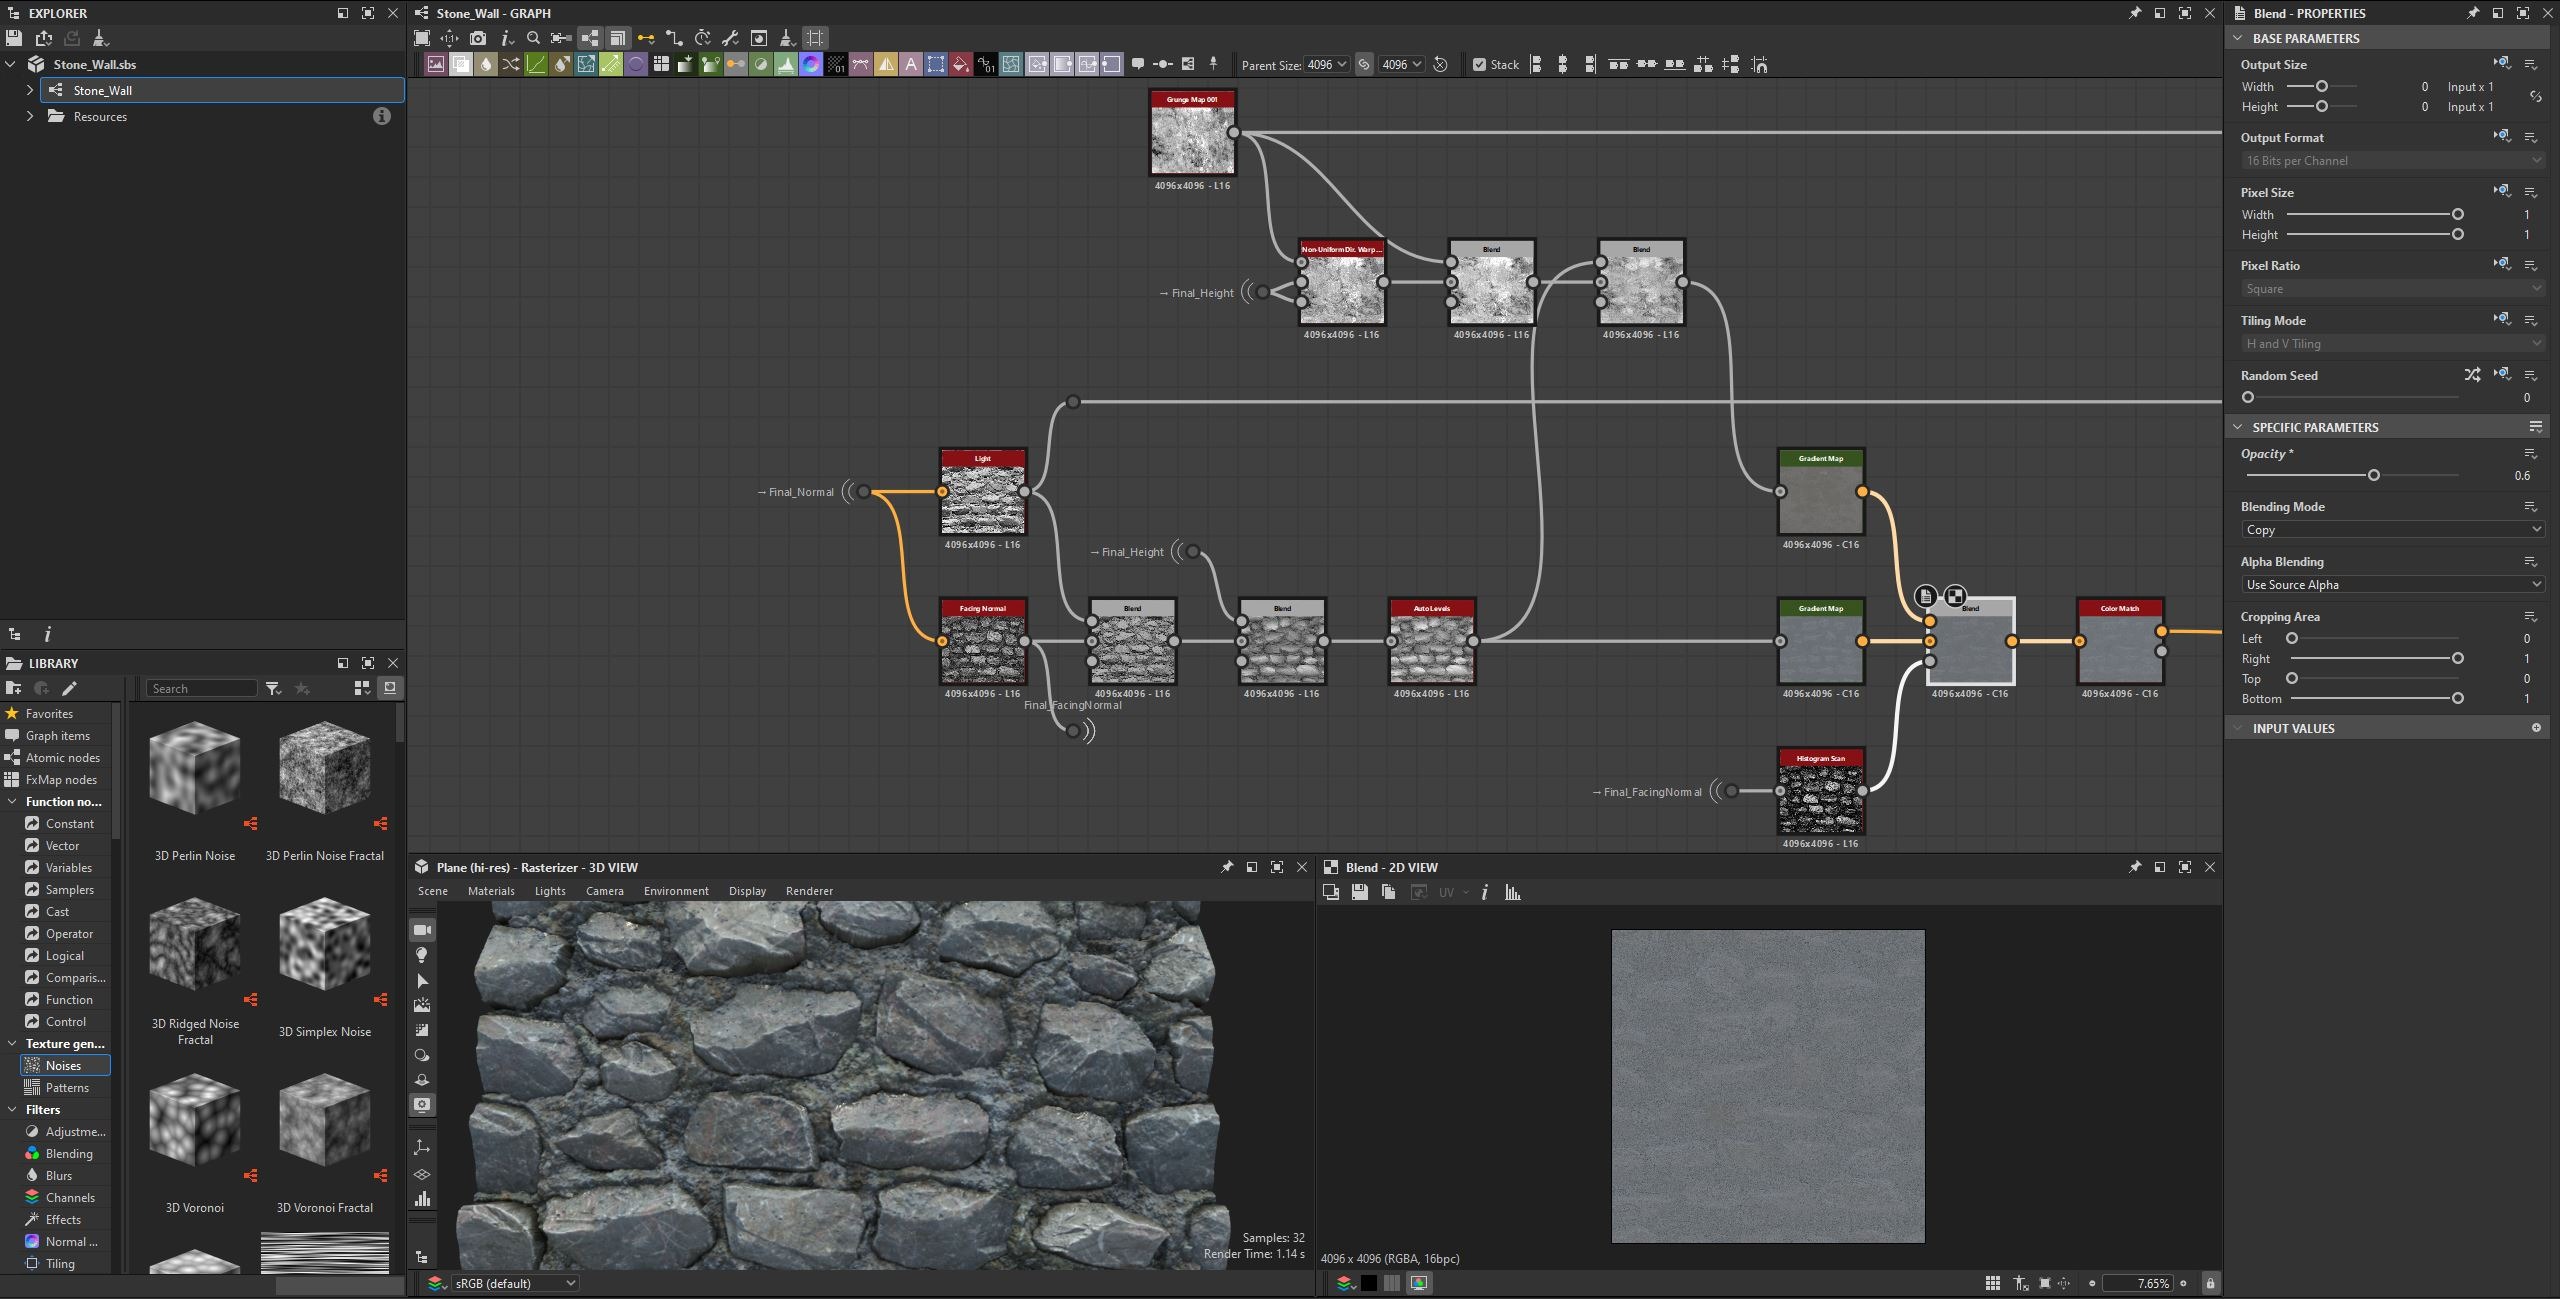The height and width of the screenshot is (1299, 2560).
Task: Click the camera icon in the 3D View sidebar
Action: click(x=422, y=929)
